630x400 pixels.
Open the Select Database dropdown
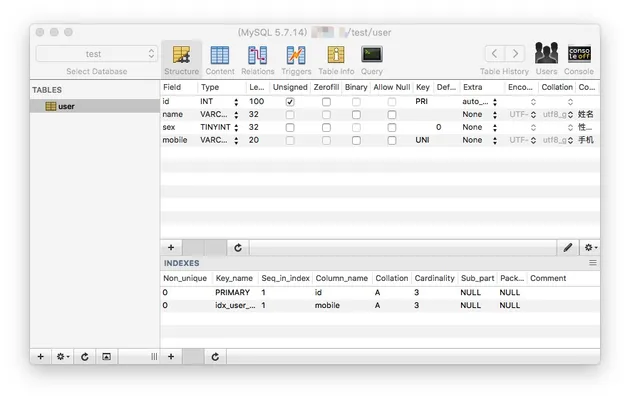(x=96, y=54)
